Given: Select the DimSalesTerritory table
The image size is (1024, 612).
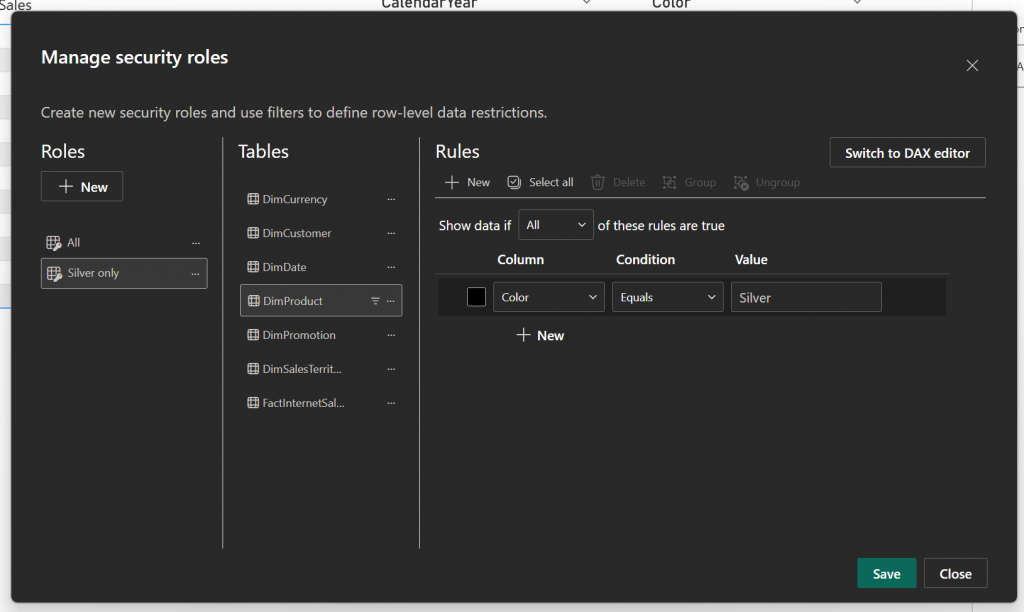Looking at the screenshot, I should 302,369.
